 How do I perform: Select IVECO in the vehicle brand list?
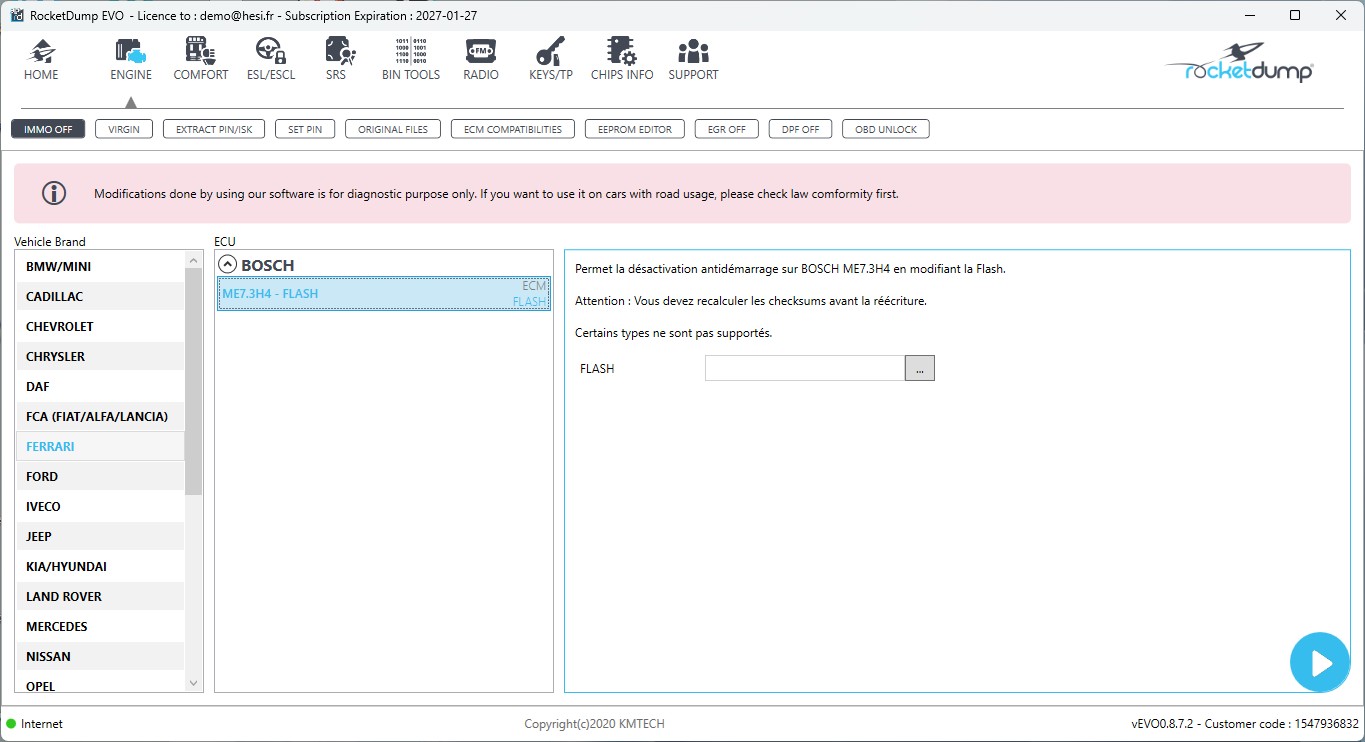point(100,506)
